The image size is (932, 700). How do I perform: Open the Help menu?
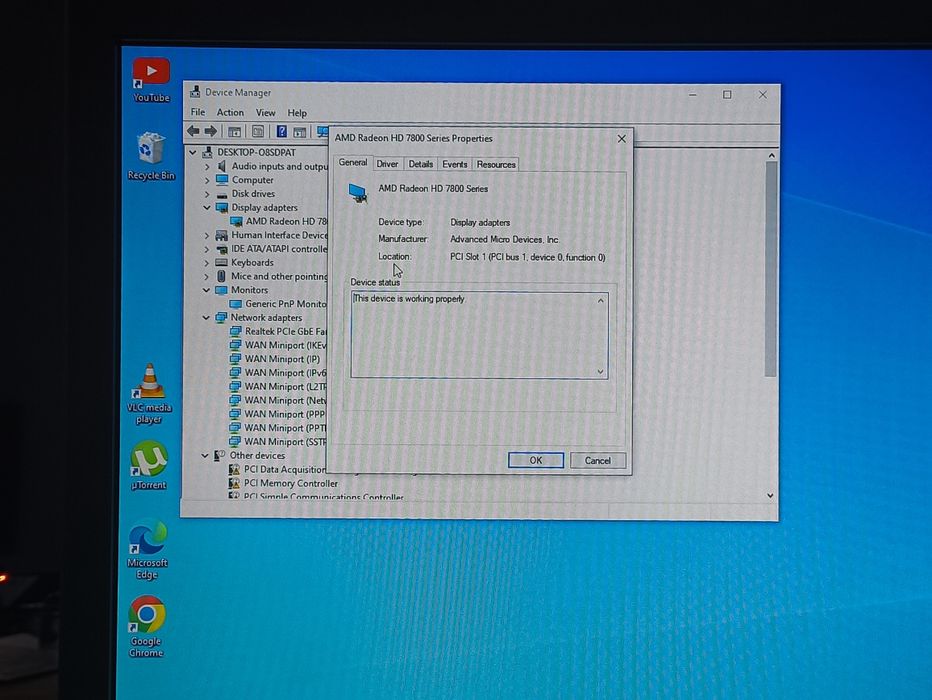click(297, 113)
